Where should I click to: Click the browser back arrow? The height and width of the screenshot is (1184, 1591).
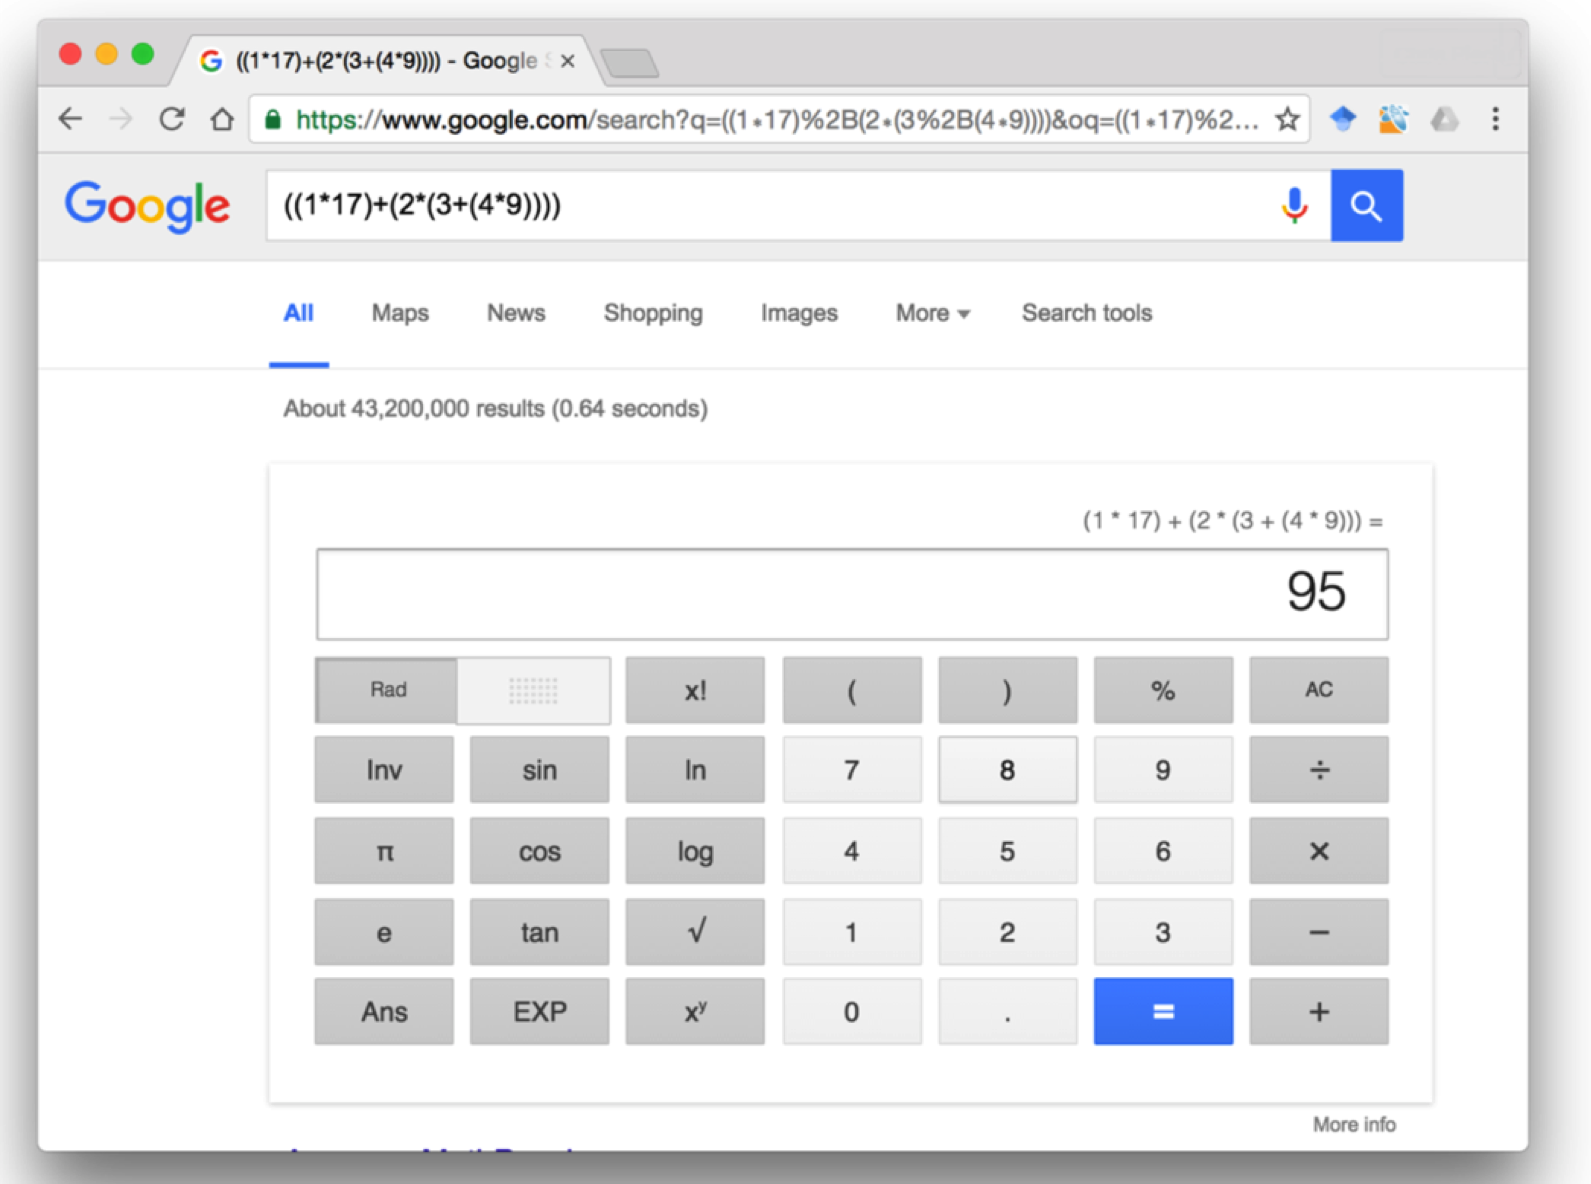[70, 119]
